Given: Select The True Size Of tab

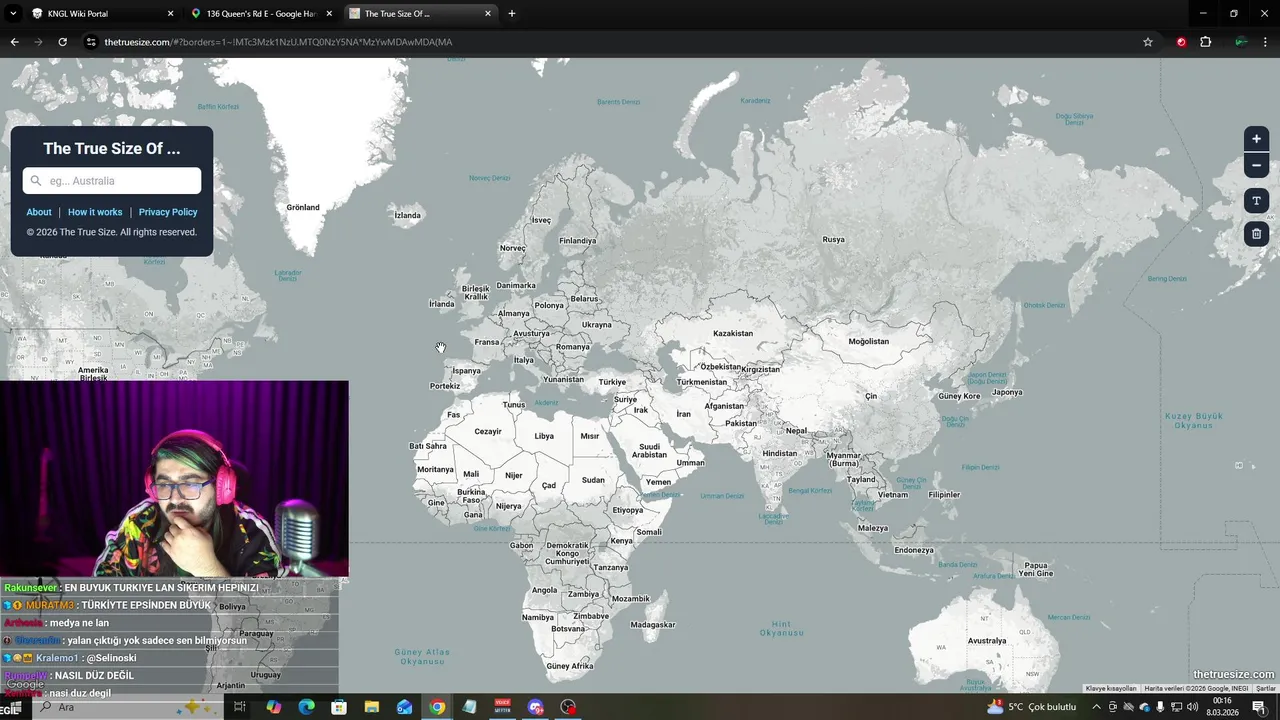Looking at the screenshot, I should click(420, 14).
